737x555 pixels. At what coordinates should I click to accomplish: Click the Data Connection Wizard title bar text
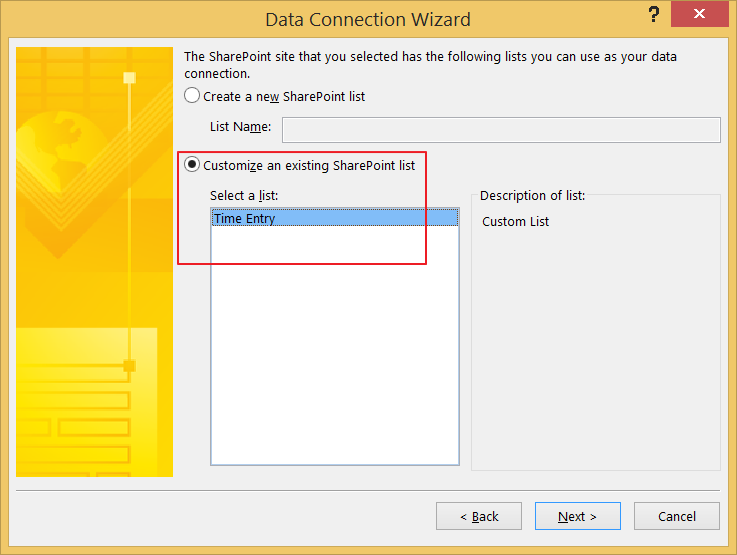[368, 19]
